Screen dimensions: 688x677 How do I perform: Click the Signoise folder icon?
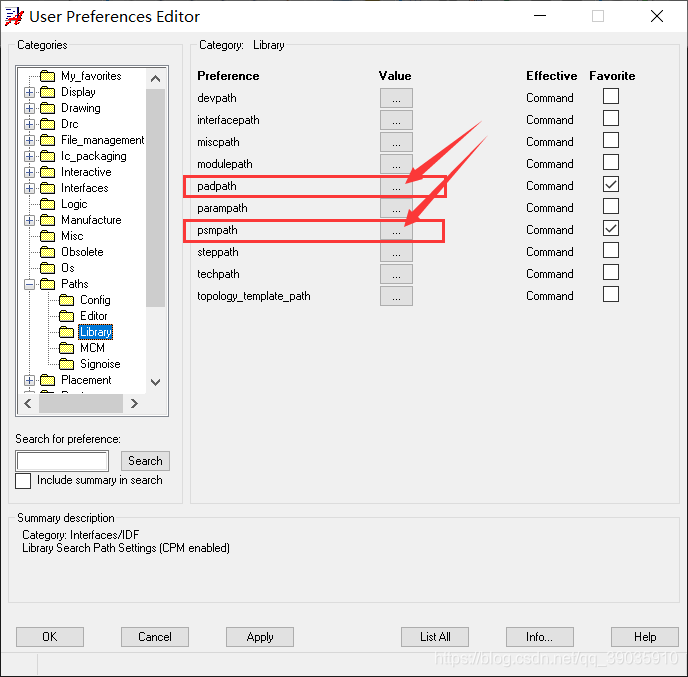(67, 364)
